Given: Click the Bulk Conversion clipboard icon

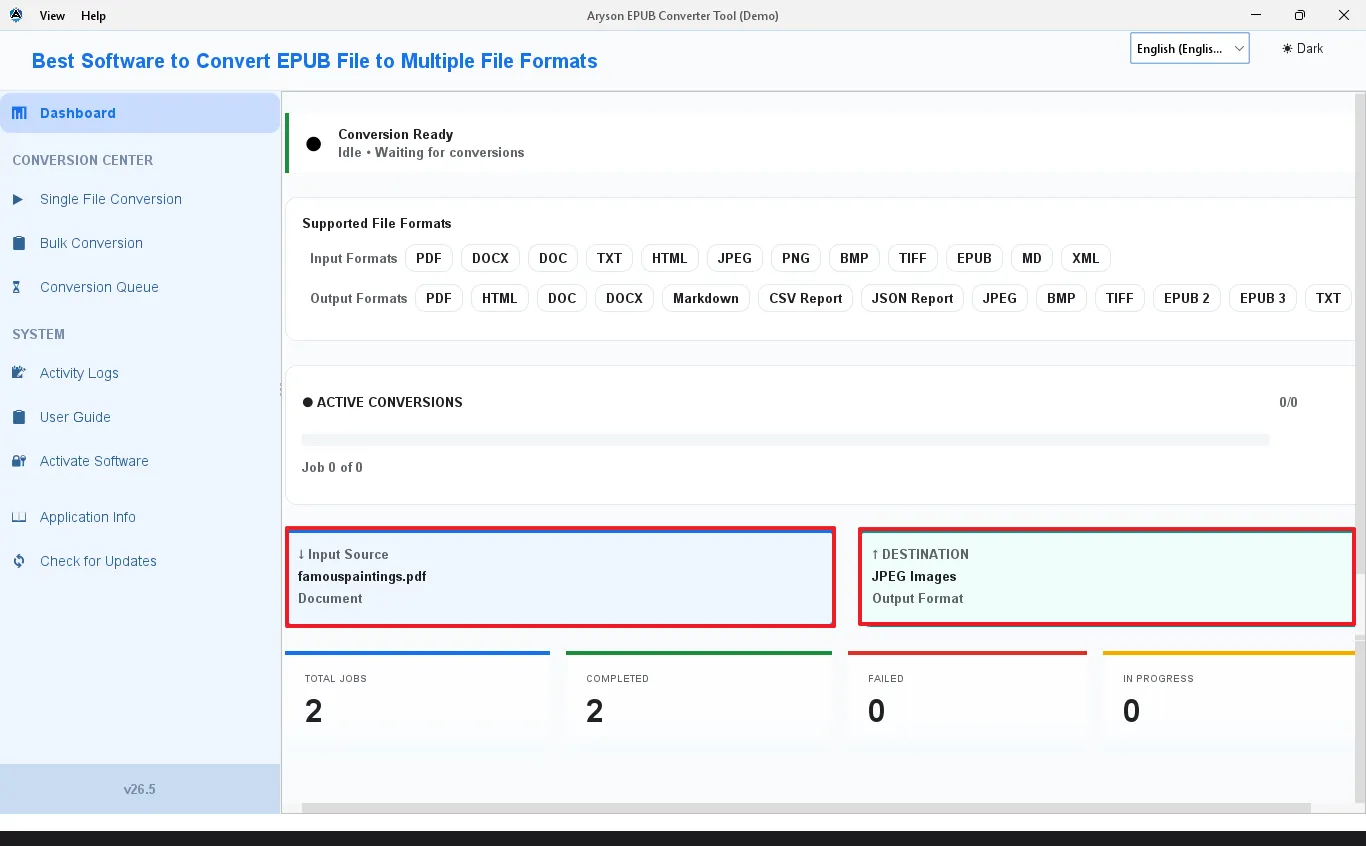Looking at the screenshot, I should (x=18, y=243).
